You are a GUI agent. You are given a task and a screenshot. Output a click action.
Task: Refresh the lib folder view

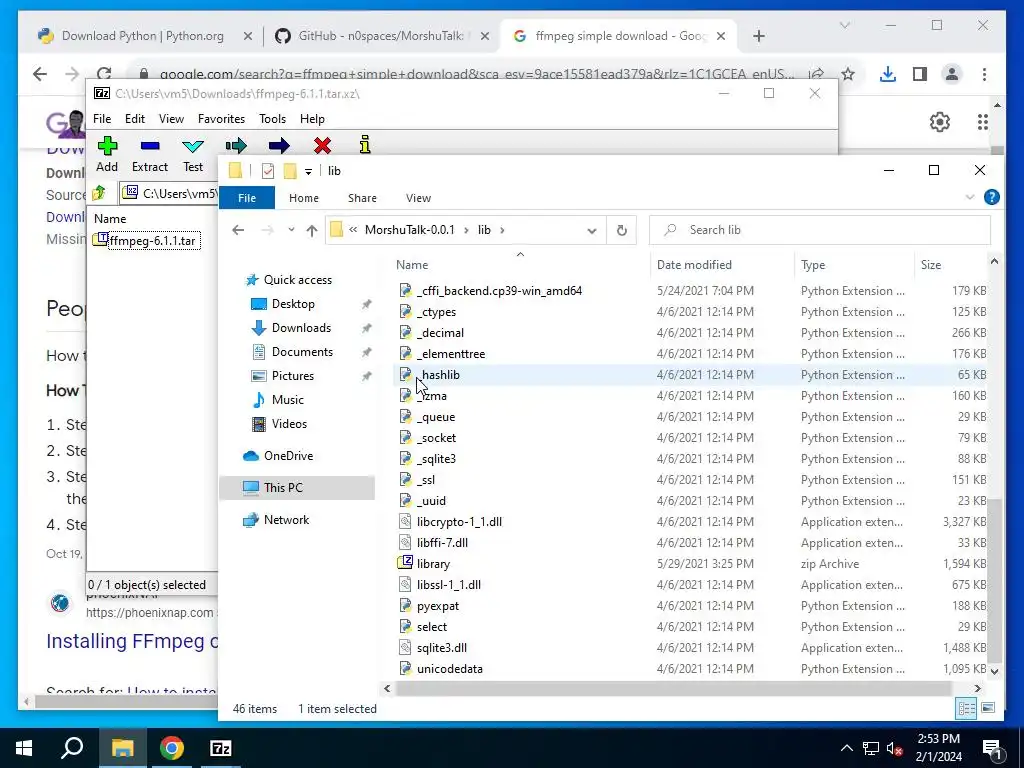(622, 230)
